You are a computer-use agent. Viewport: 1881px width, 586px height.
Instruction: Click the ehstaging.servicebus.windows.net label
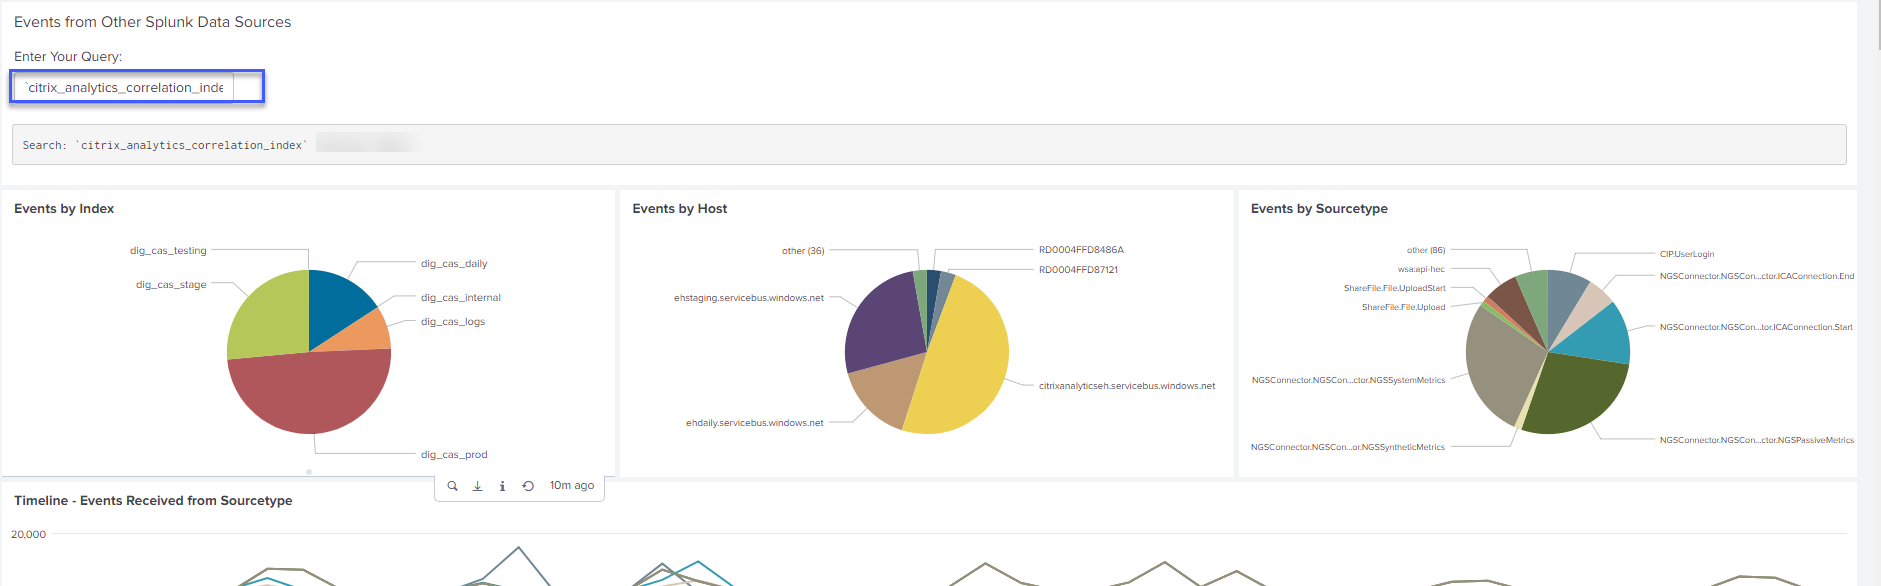[749, 298]
